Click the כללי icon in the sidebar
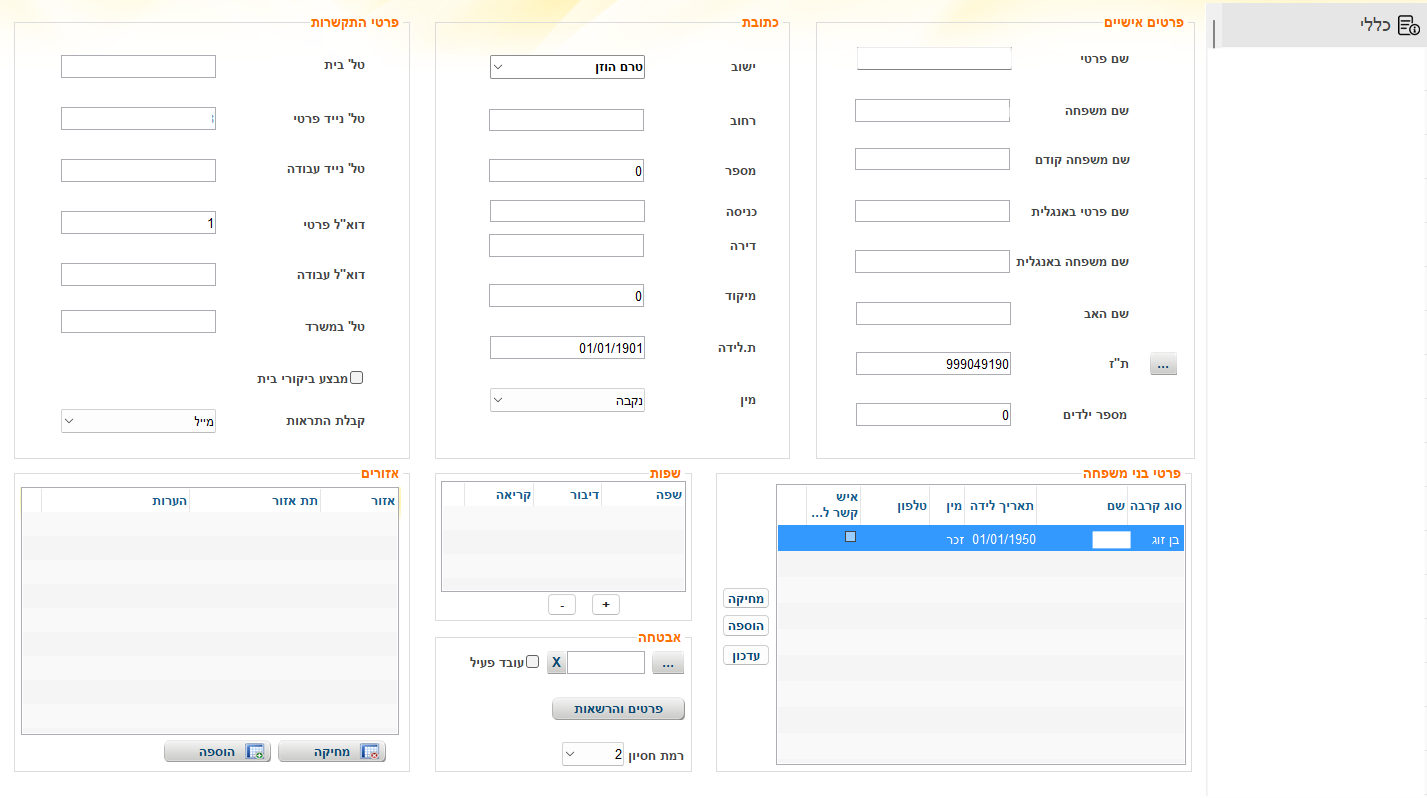 1408,25
